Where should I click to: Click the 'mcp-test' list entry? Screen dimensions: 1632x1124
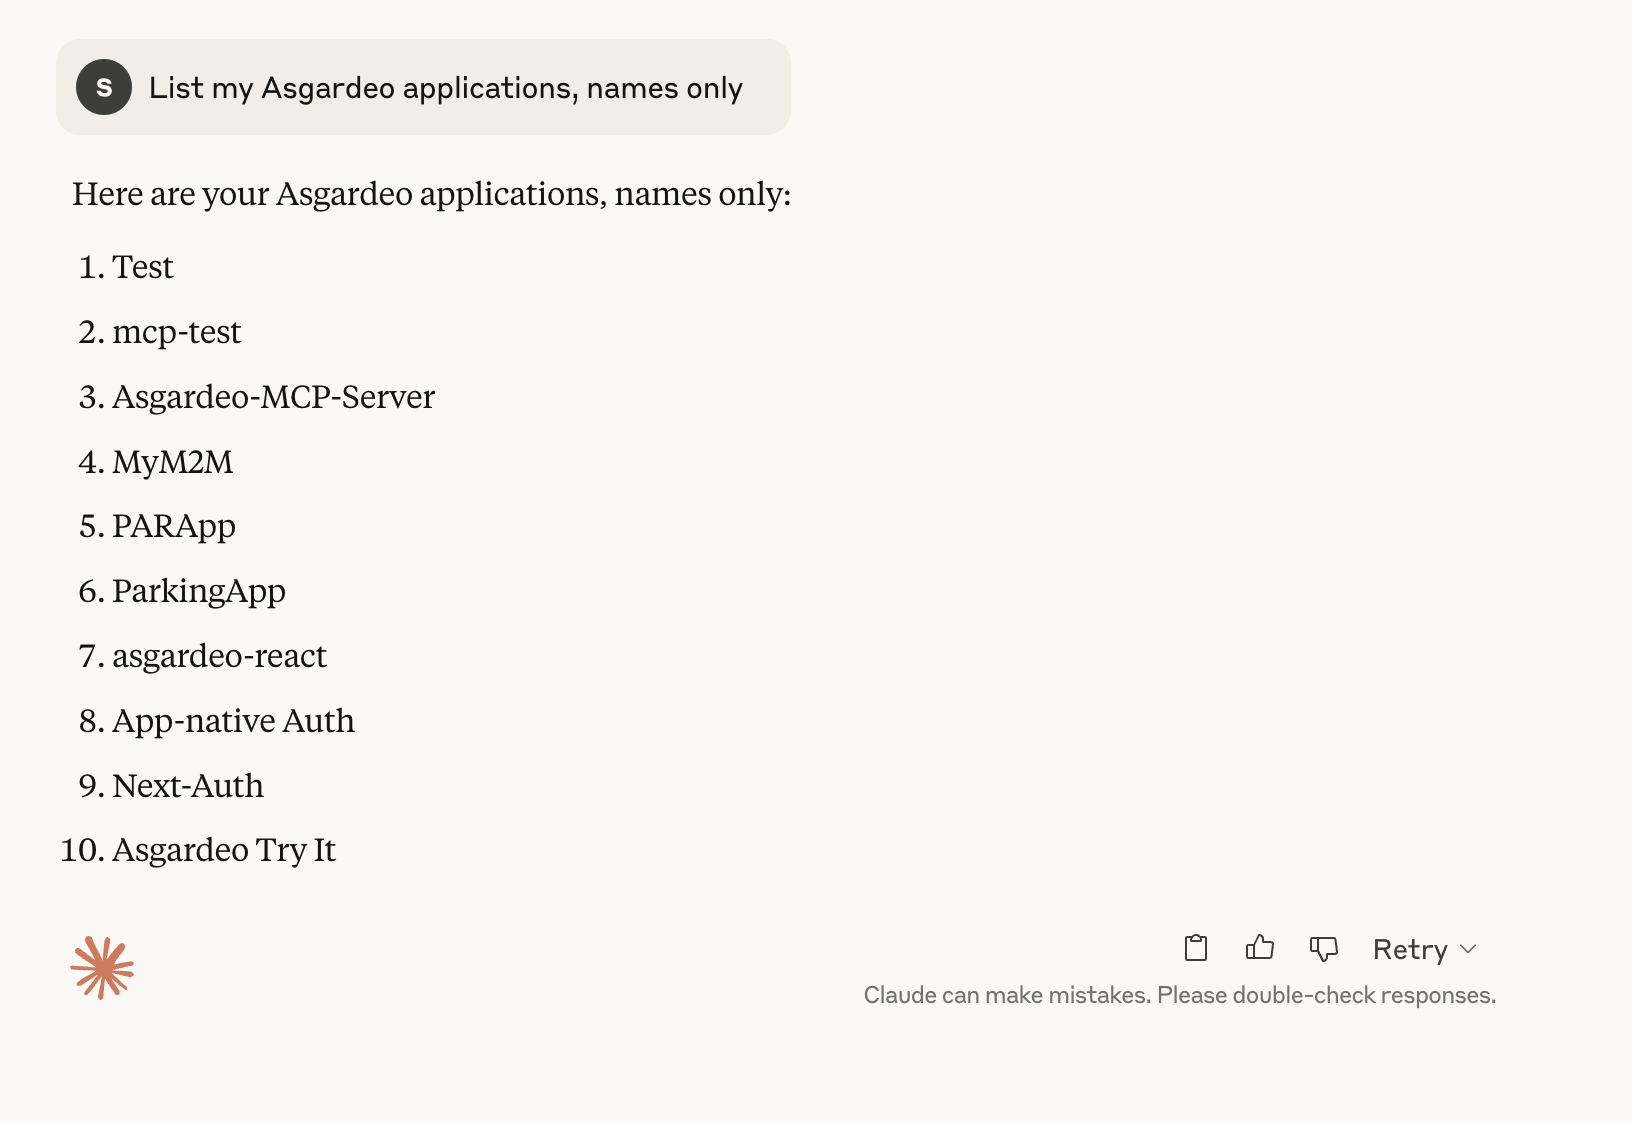tap(177, 332)
